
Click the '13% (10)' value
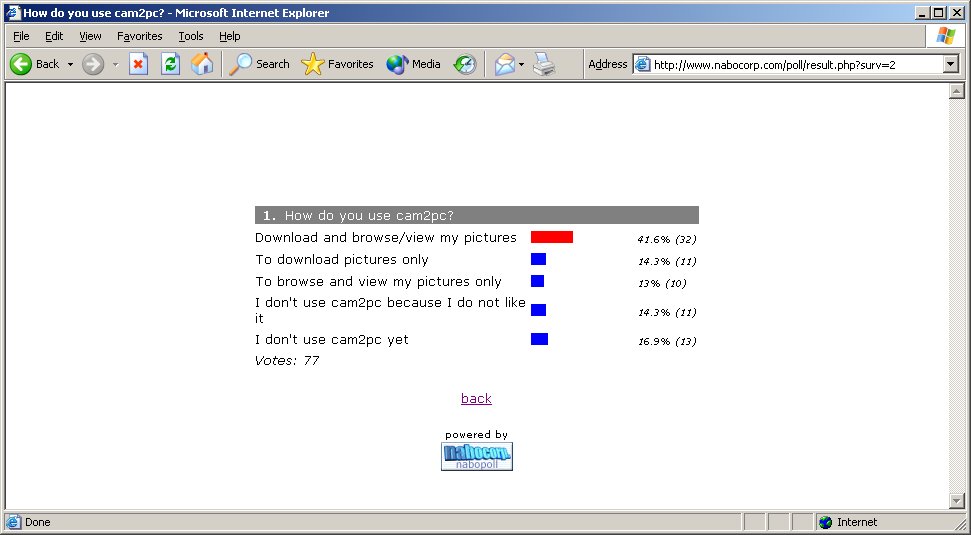[x=662, y=284]
